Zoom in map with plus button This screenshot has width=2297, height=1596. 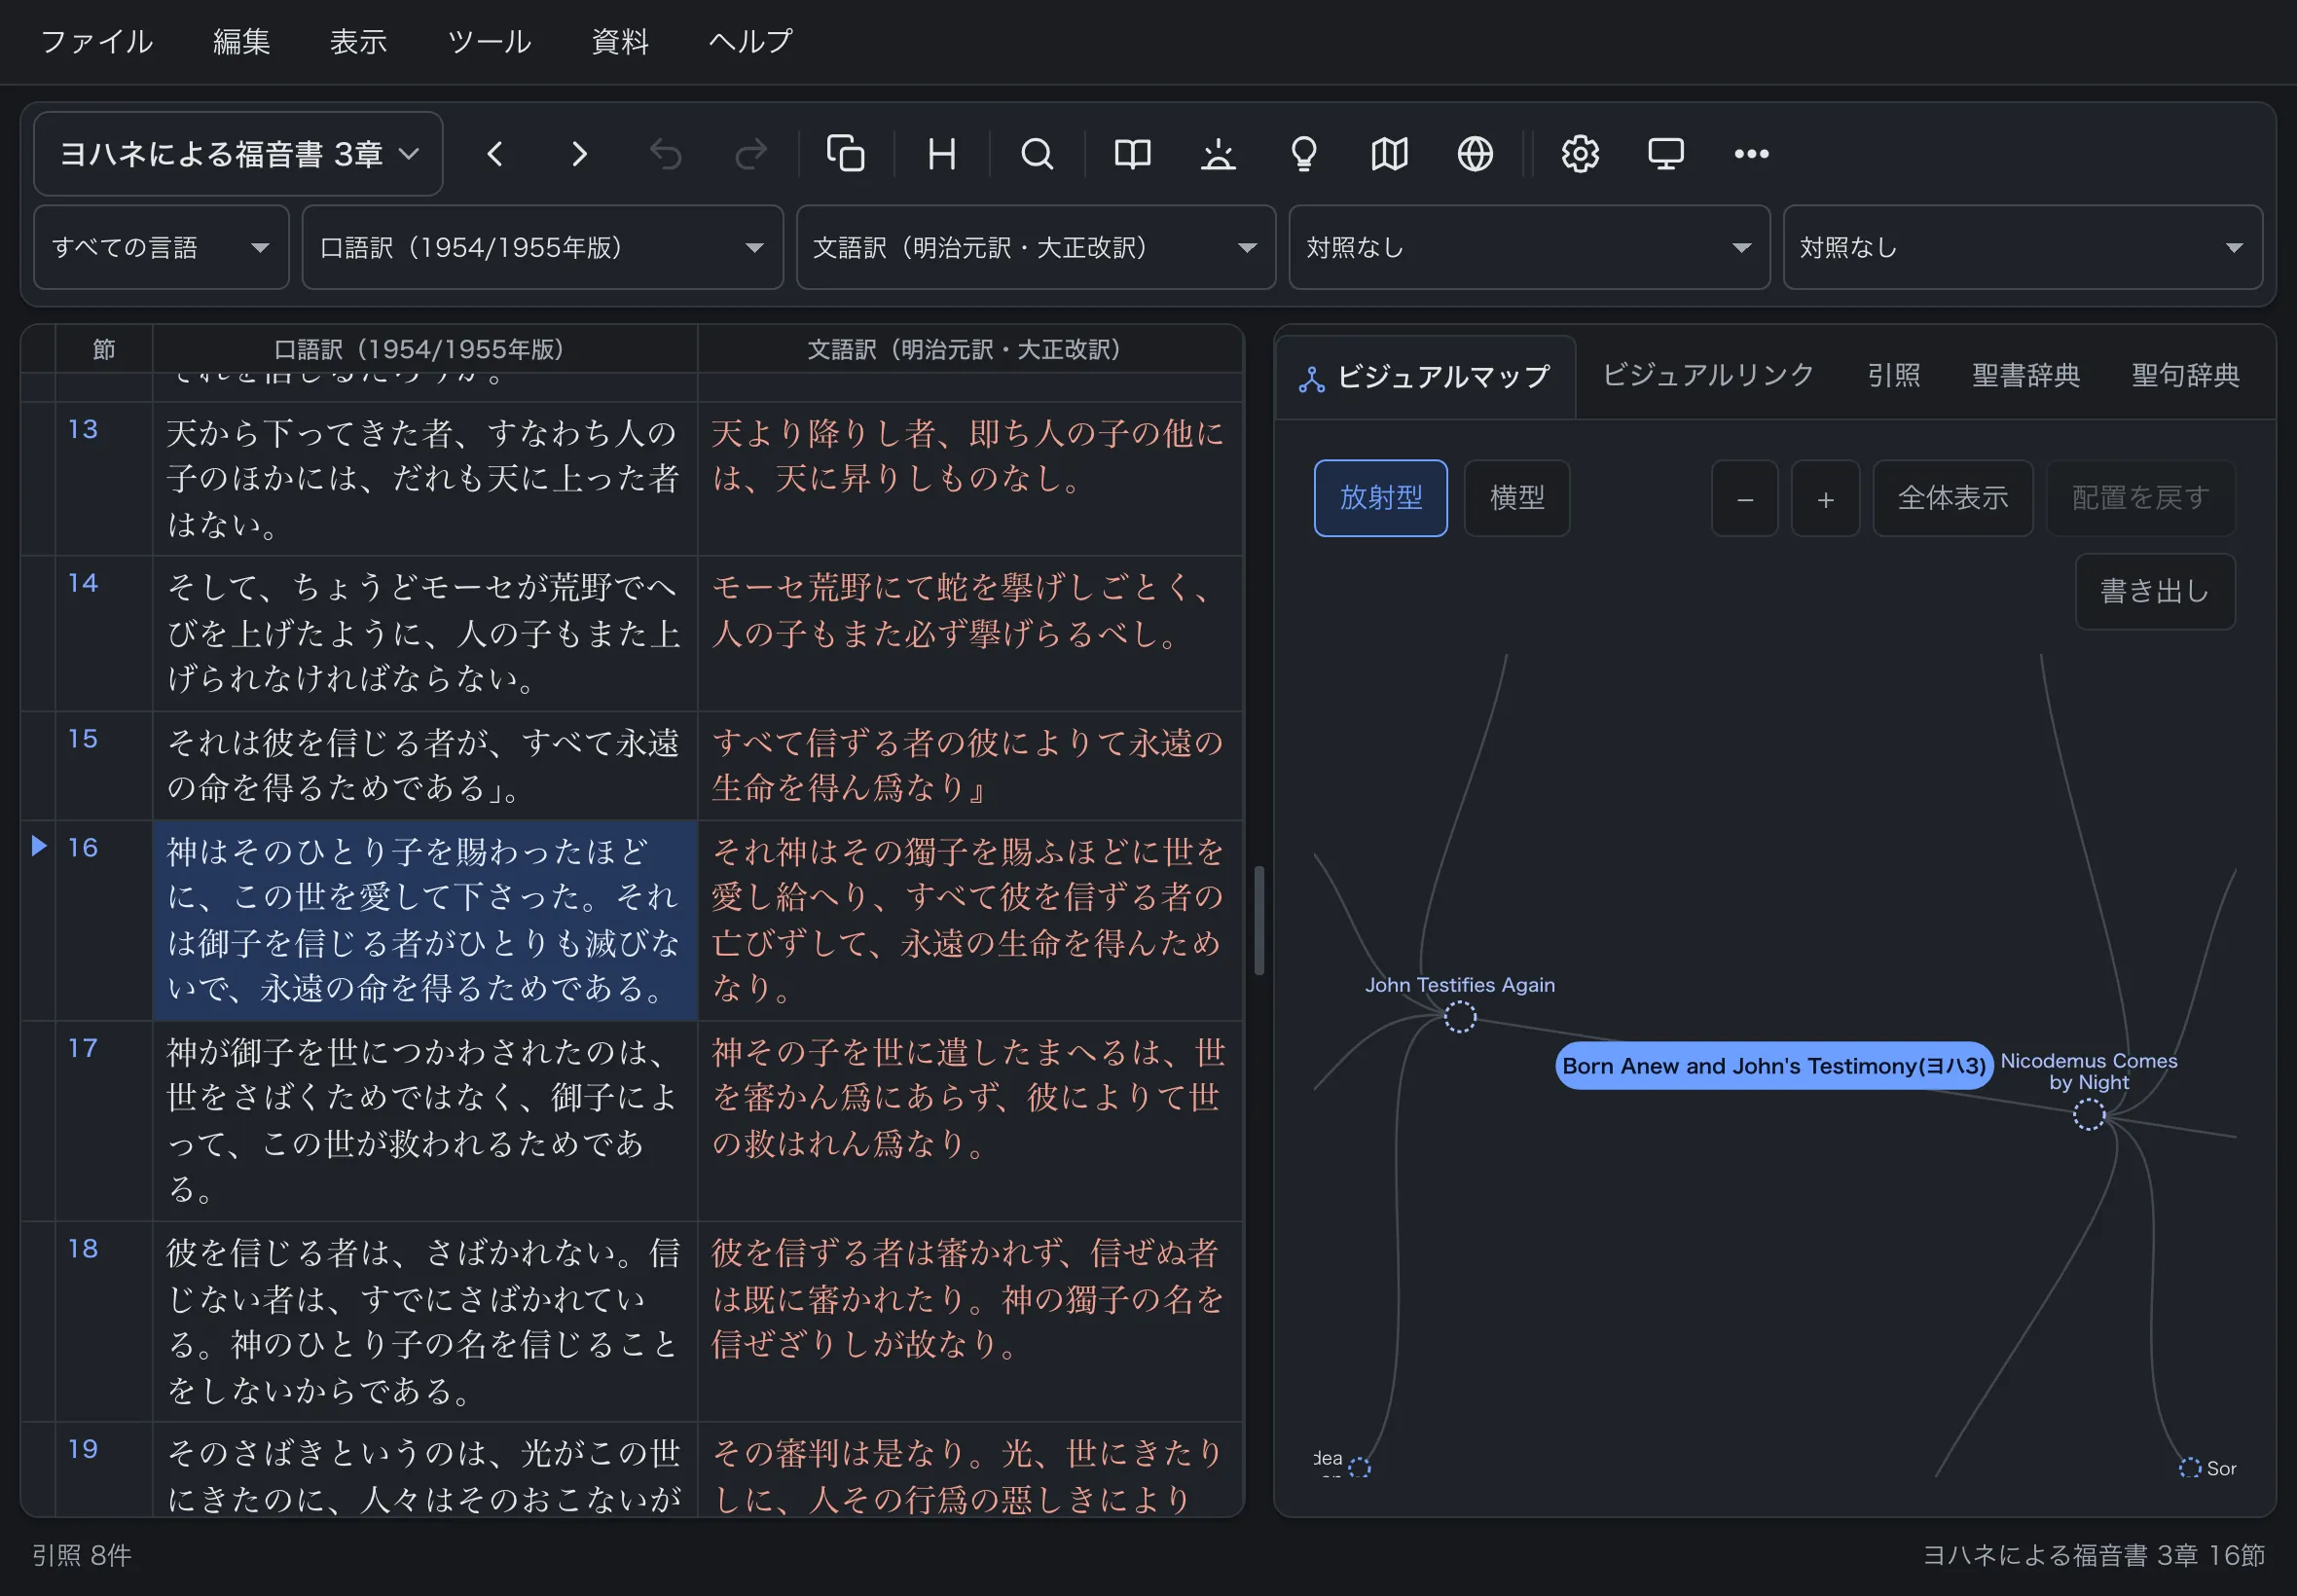click(1825, 498)
